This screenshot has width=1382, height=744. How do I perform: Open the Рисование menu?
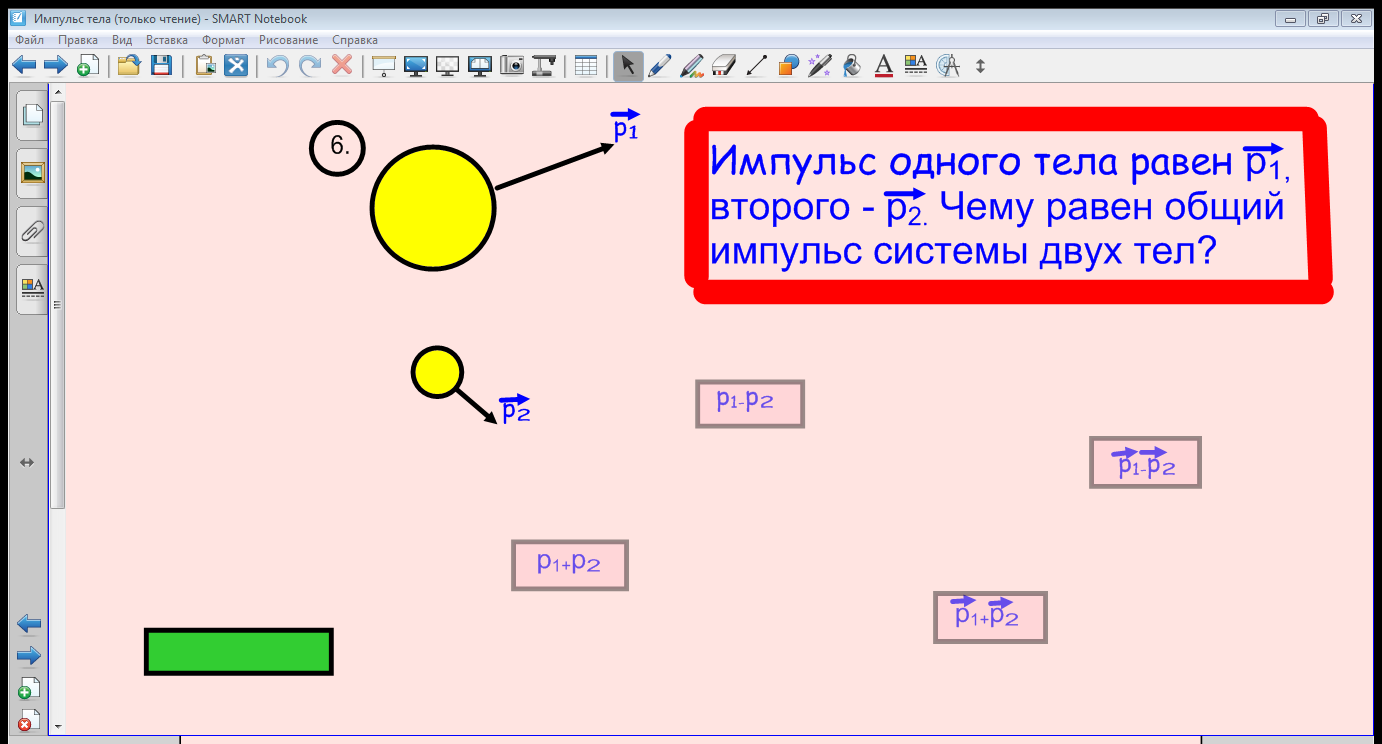(288, 40)
